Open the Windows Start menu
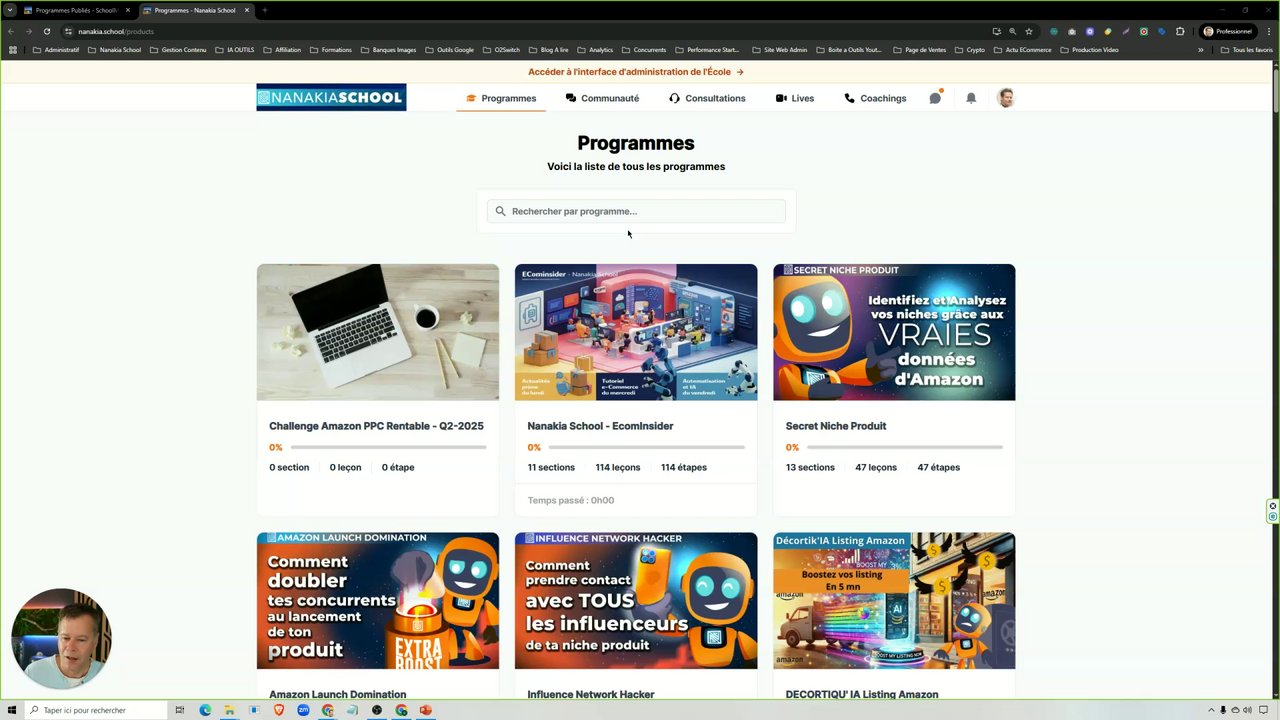Image resolution: width=1280 pixels, height=720 pixels. (12, 710)
